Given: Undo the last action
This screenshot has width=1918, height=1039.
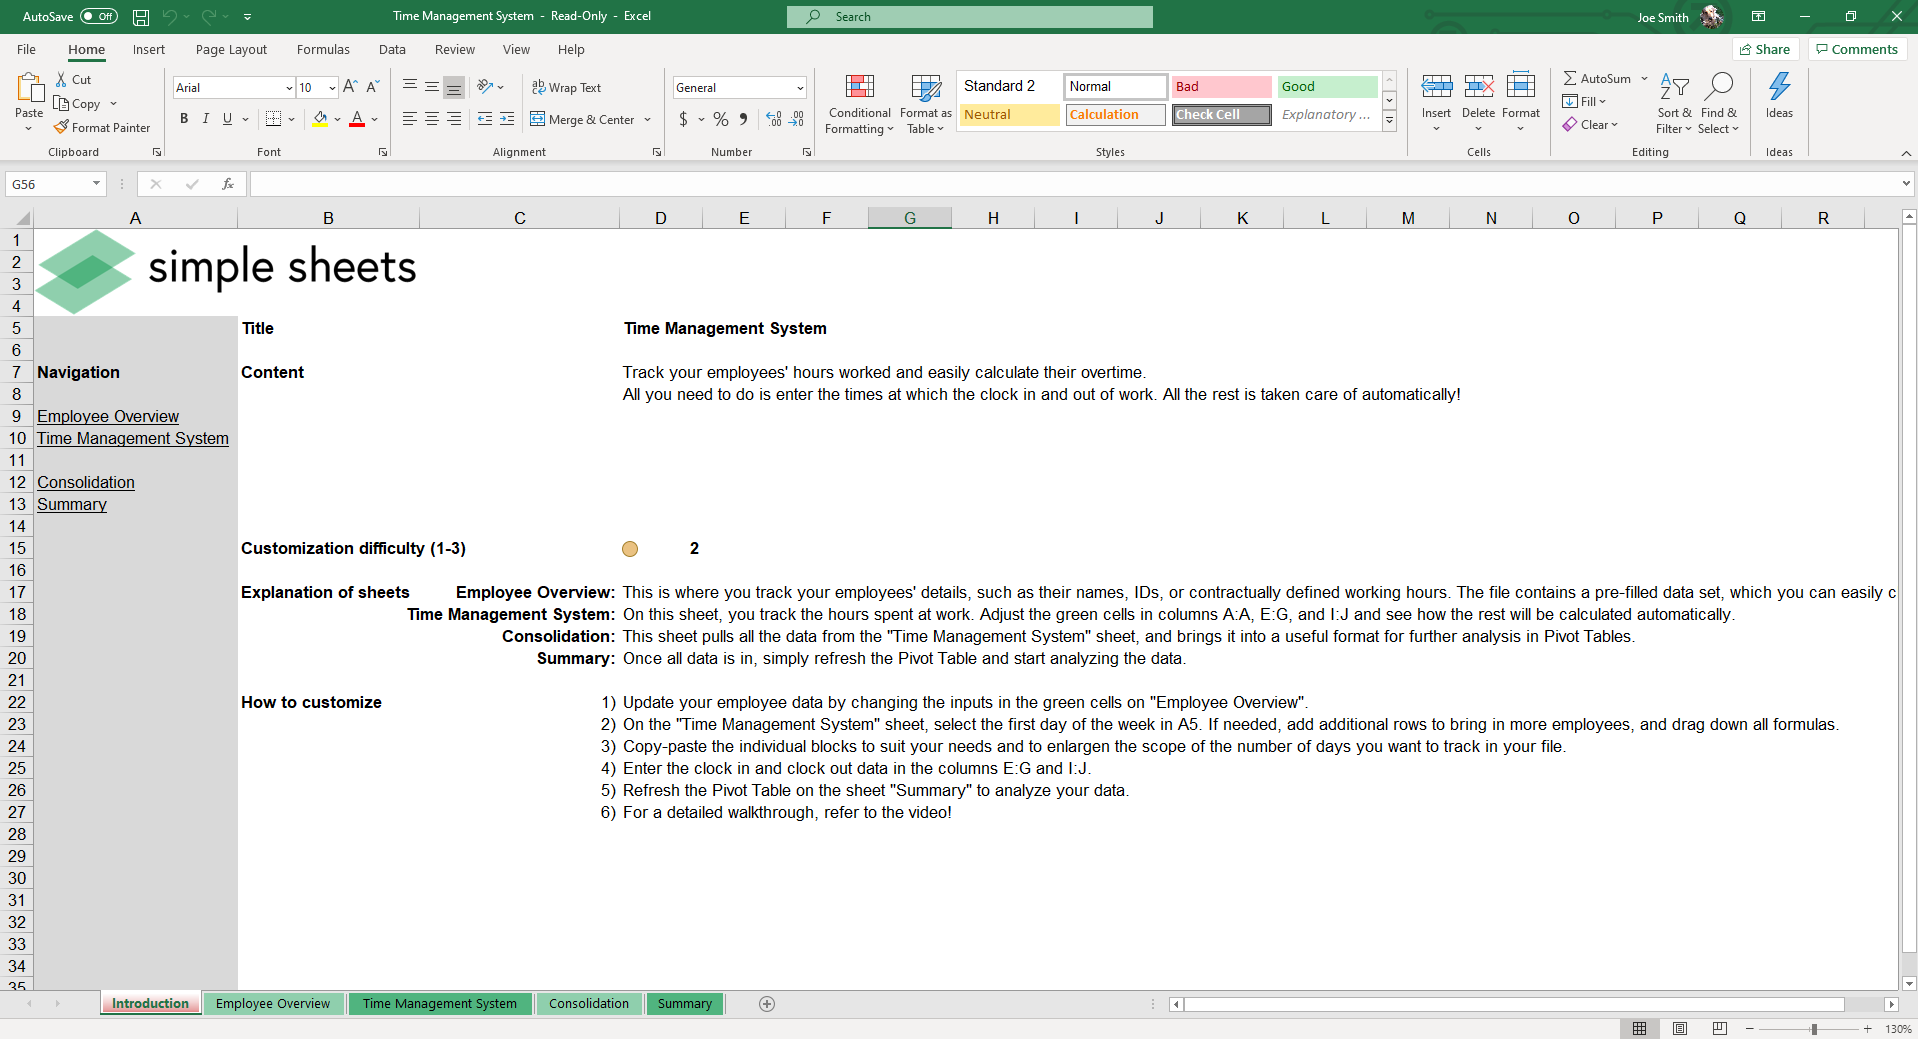Looking at the screenshot, I should [169, 17].
